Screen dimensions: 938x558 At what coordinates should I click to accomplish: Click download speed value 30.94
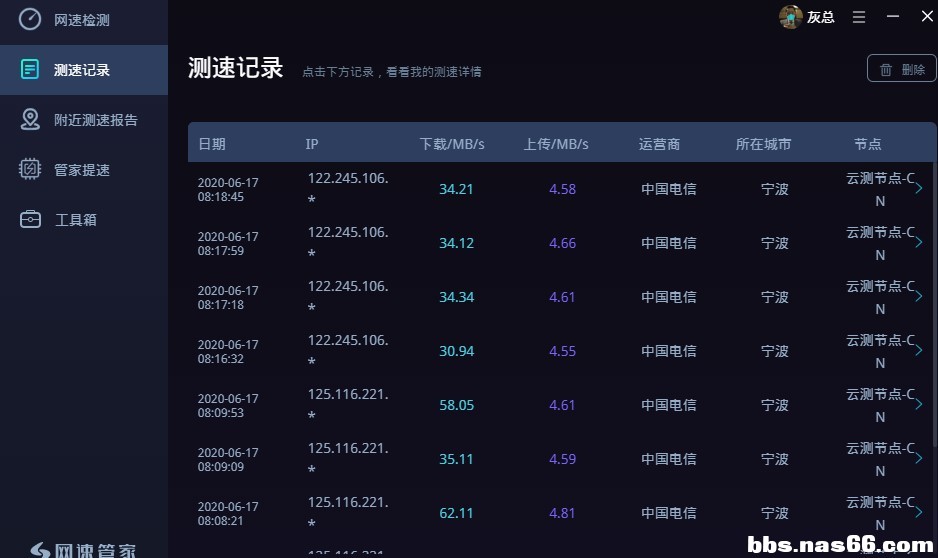[456, 351]
